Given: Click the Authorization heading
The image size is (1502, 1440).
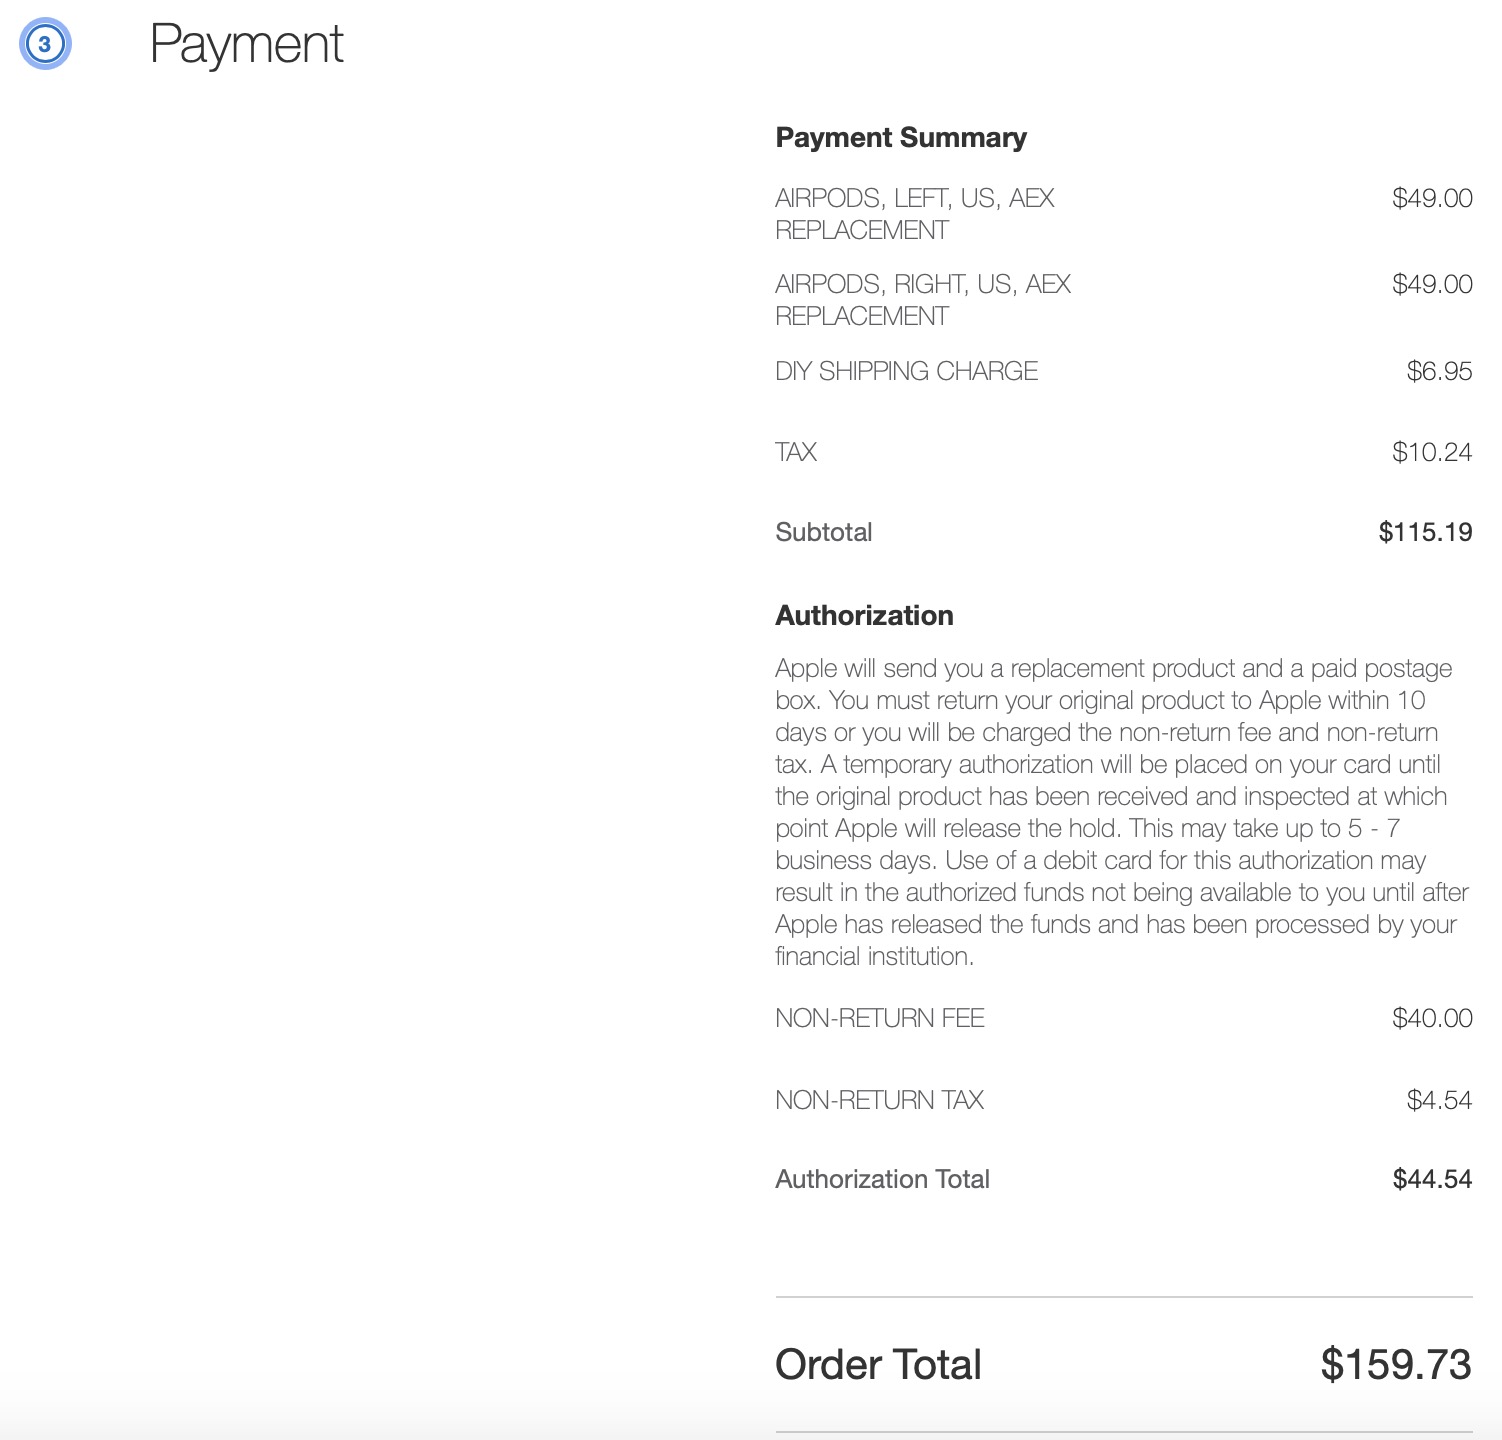Looking at the screenshot, I should 864,615.
